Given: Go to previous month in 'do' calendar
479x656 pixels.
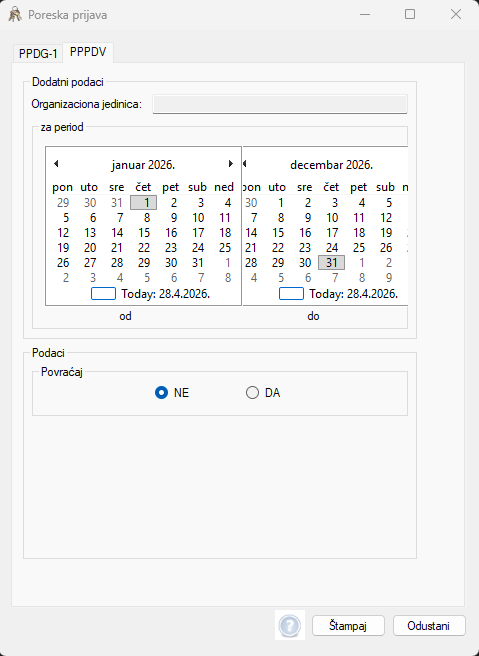Looking at the screenshot, I should coord(245,164).
